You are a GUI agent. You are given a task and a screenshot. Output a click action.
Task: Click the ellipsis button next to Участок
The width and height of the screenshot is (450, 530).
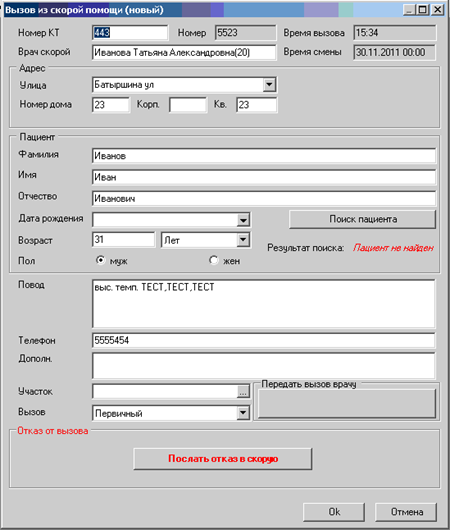click(x=243, y=392)
